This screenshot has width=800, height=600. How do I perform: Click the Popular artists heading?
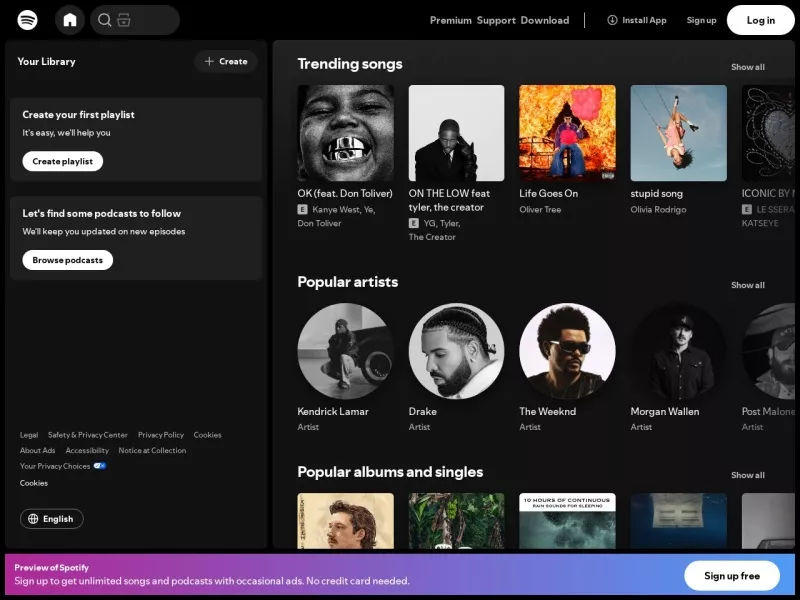[x=347, y=282]
